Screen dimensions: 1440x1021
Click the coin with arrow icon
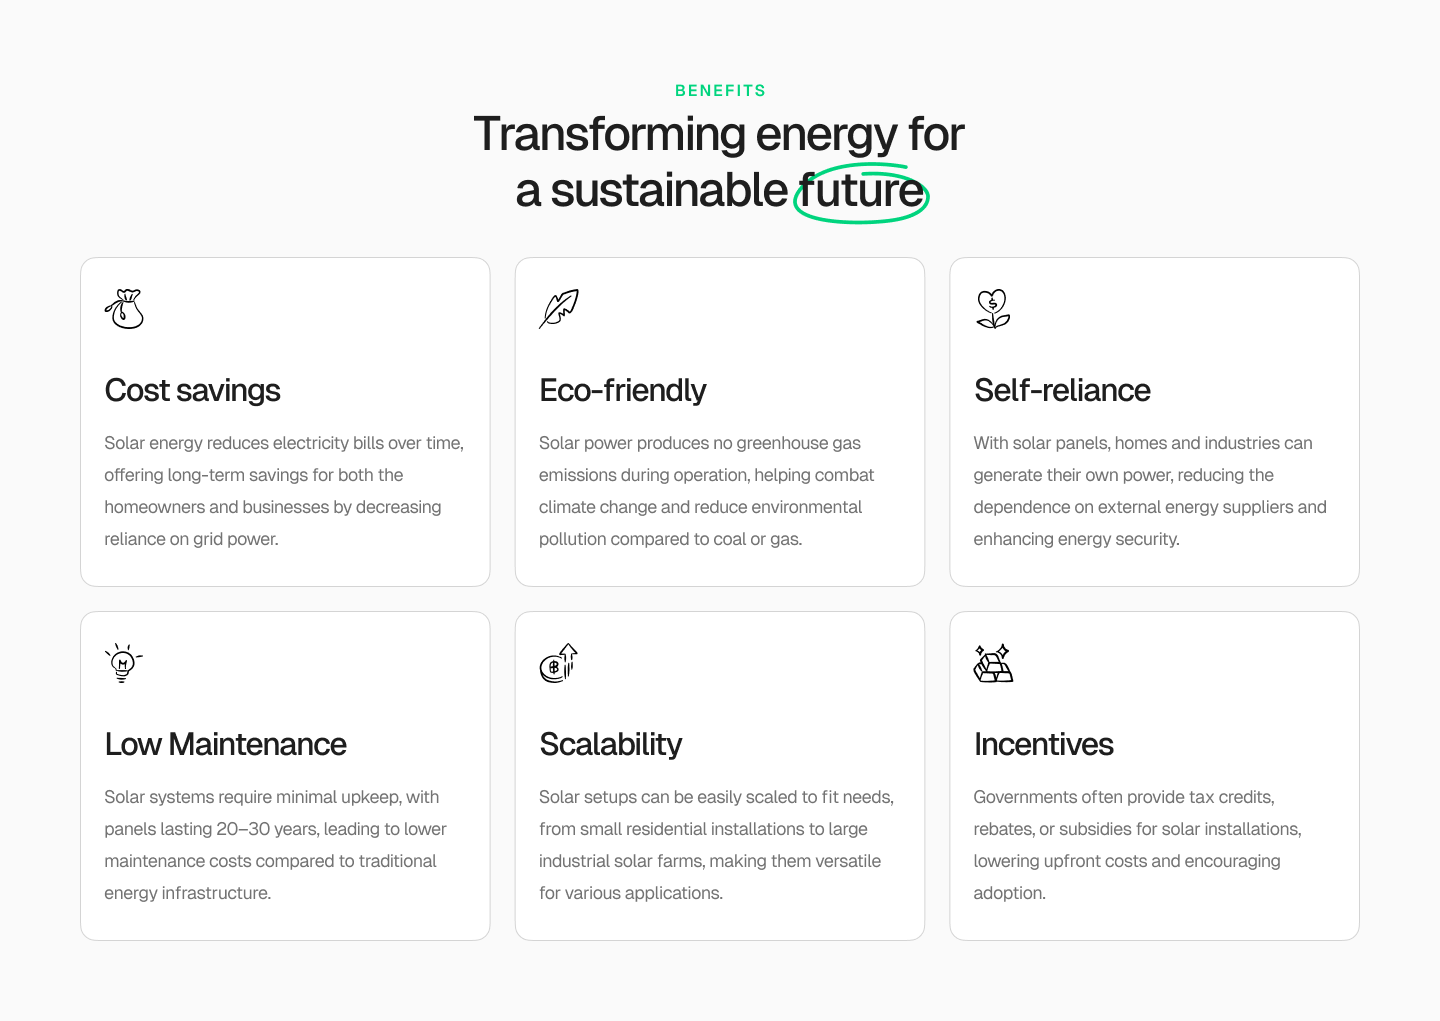[x=559, y=663]
